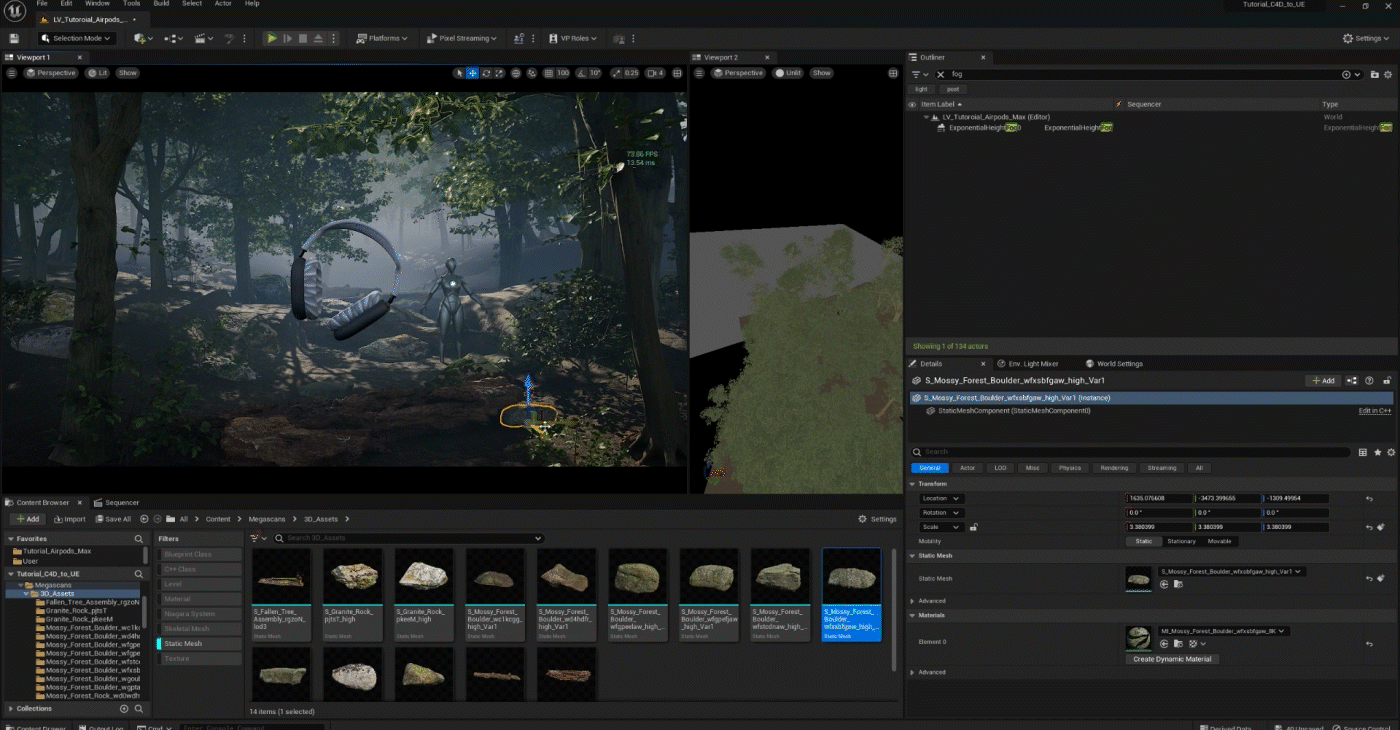
Task: Open the Build menu
Action: click(x=161, y=3)
